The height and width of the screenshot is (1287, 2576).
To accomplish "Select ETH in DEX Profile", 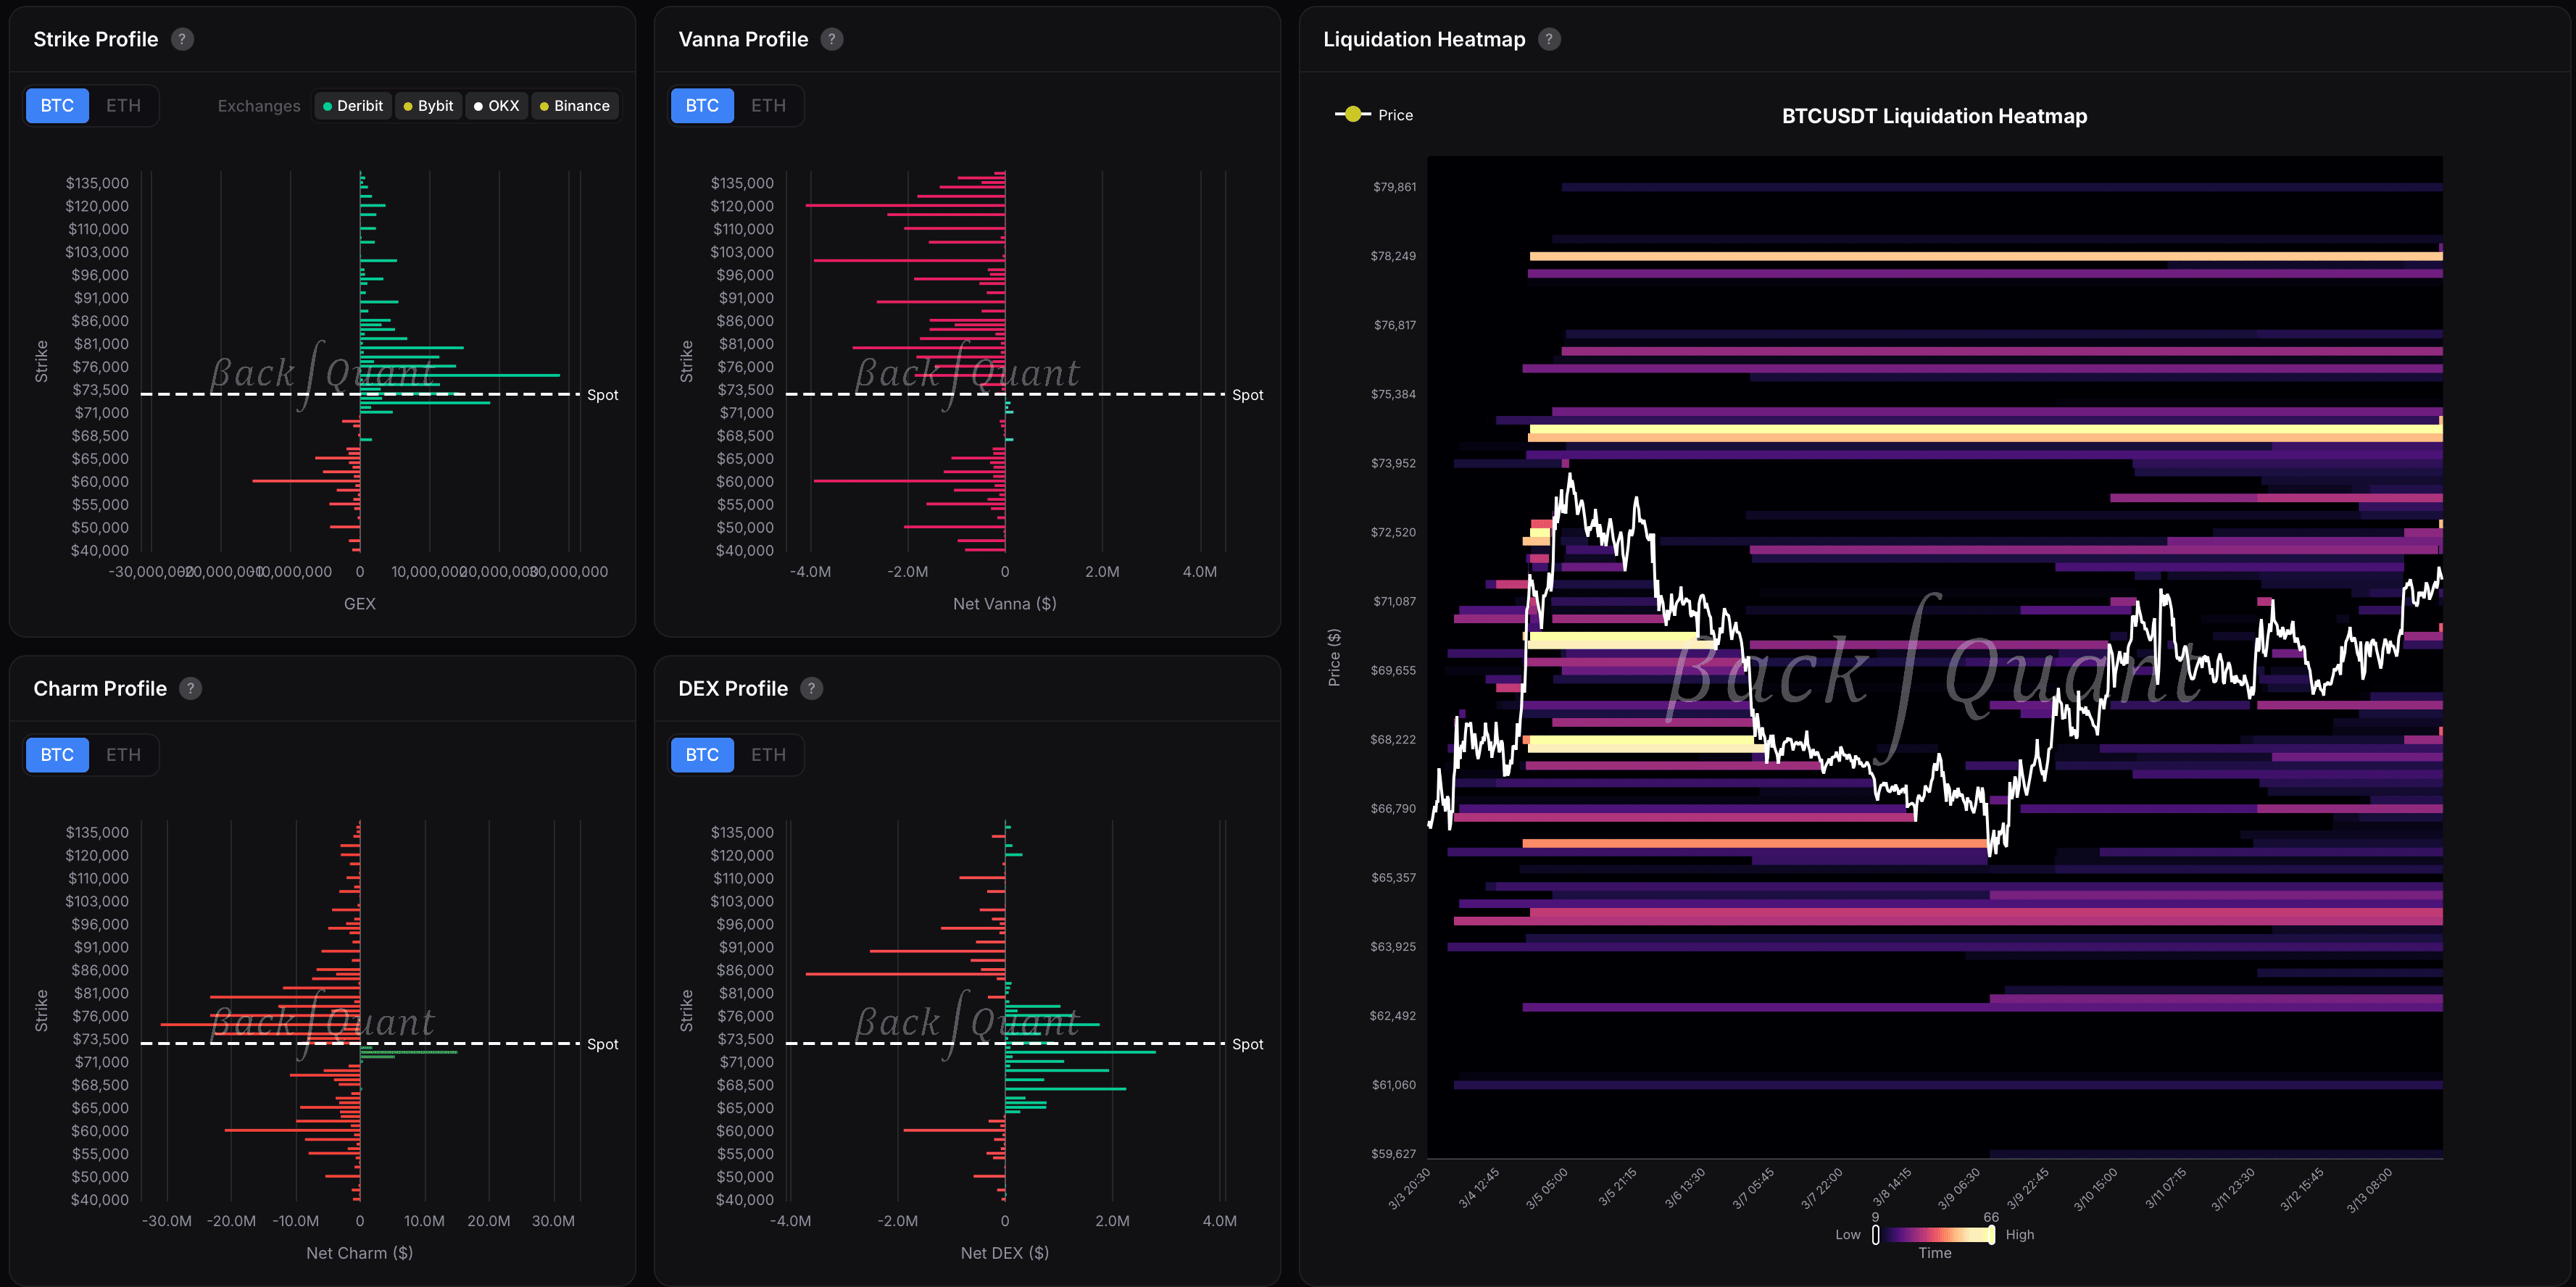I will 768,755.
